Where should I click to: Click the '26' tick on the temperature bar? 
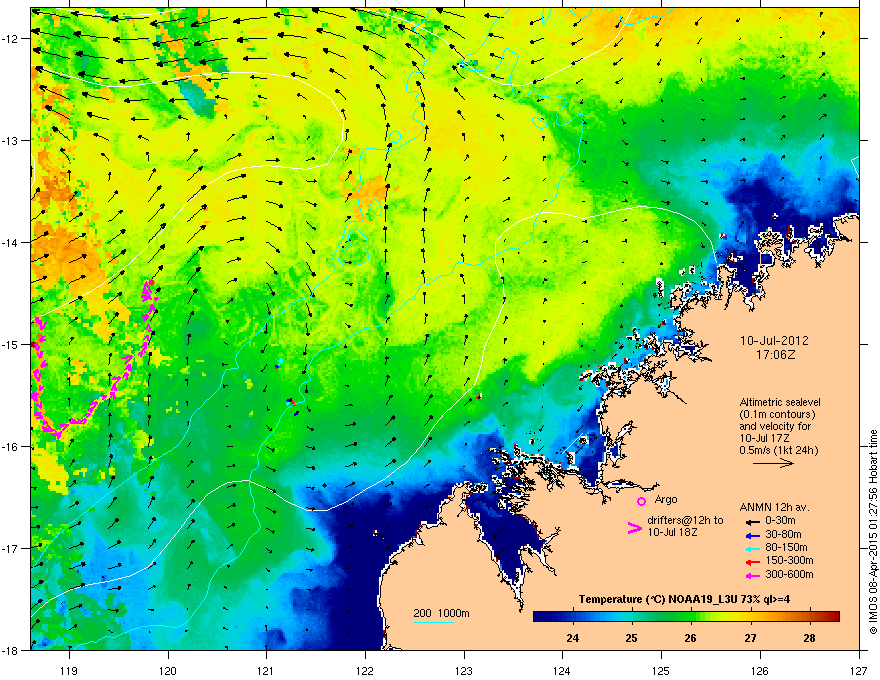coord(691,638)
